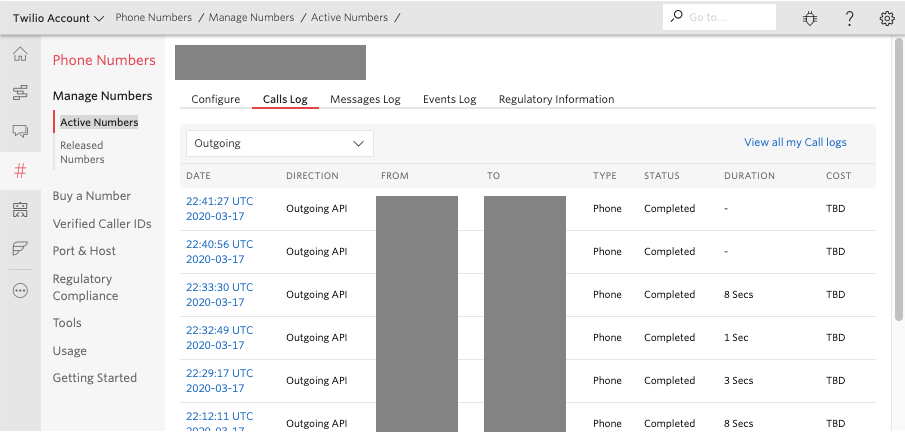
Task: Open the debugger bug icon
Action: 810,18
